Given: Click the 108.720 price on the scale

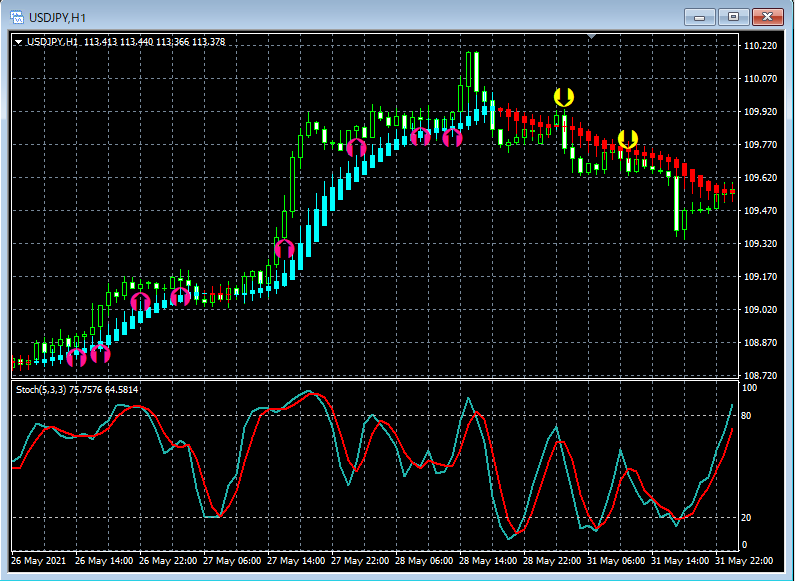Looking at the screenshot, I should coord(761,375).
